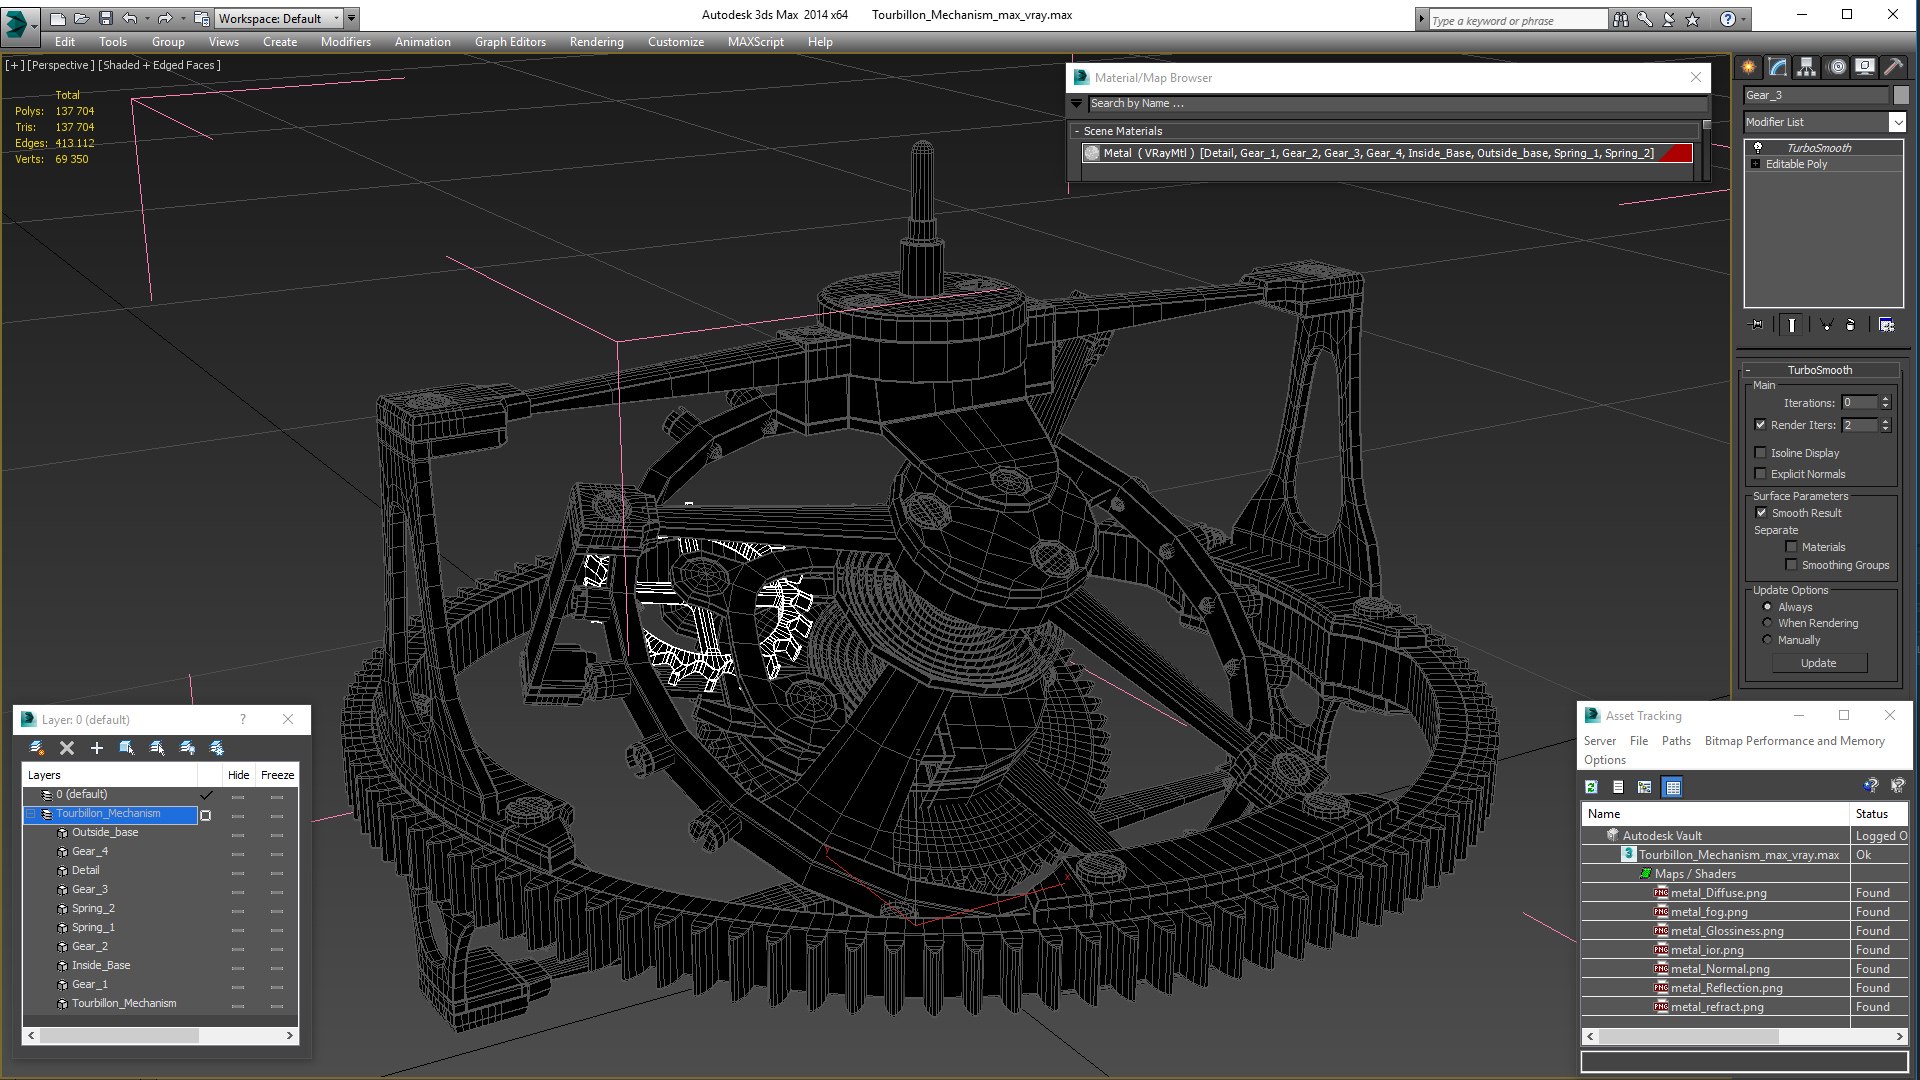Click Gear_3 object color swatch
Screen dimensions: 1920x1080
click(x=1900, y=95)
